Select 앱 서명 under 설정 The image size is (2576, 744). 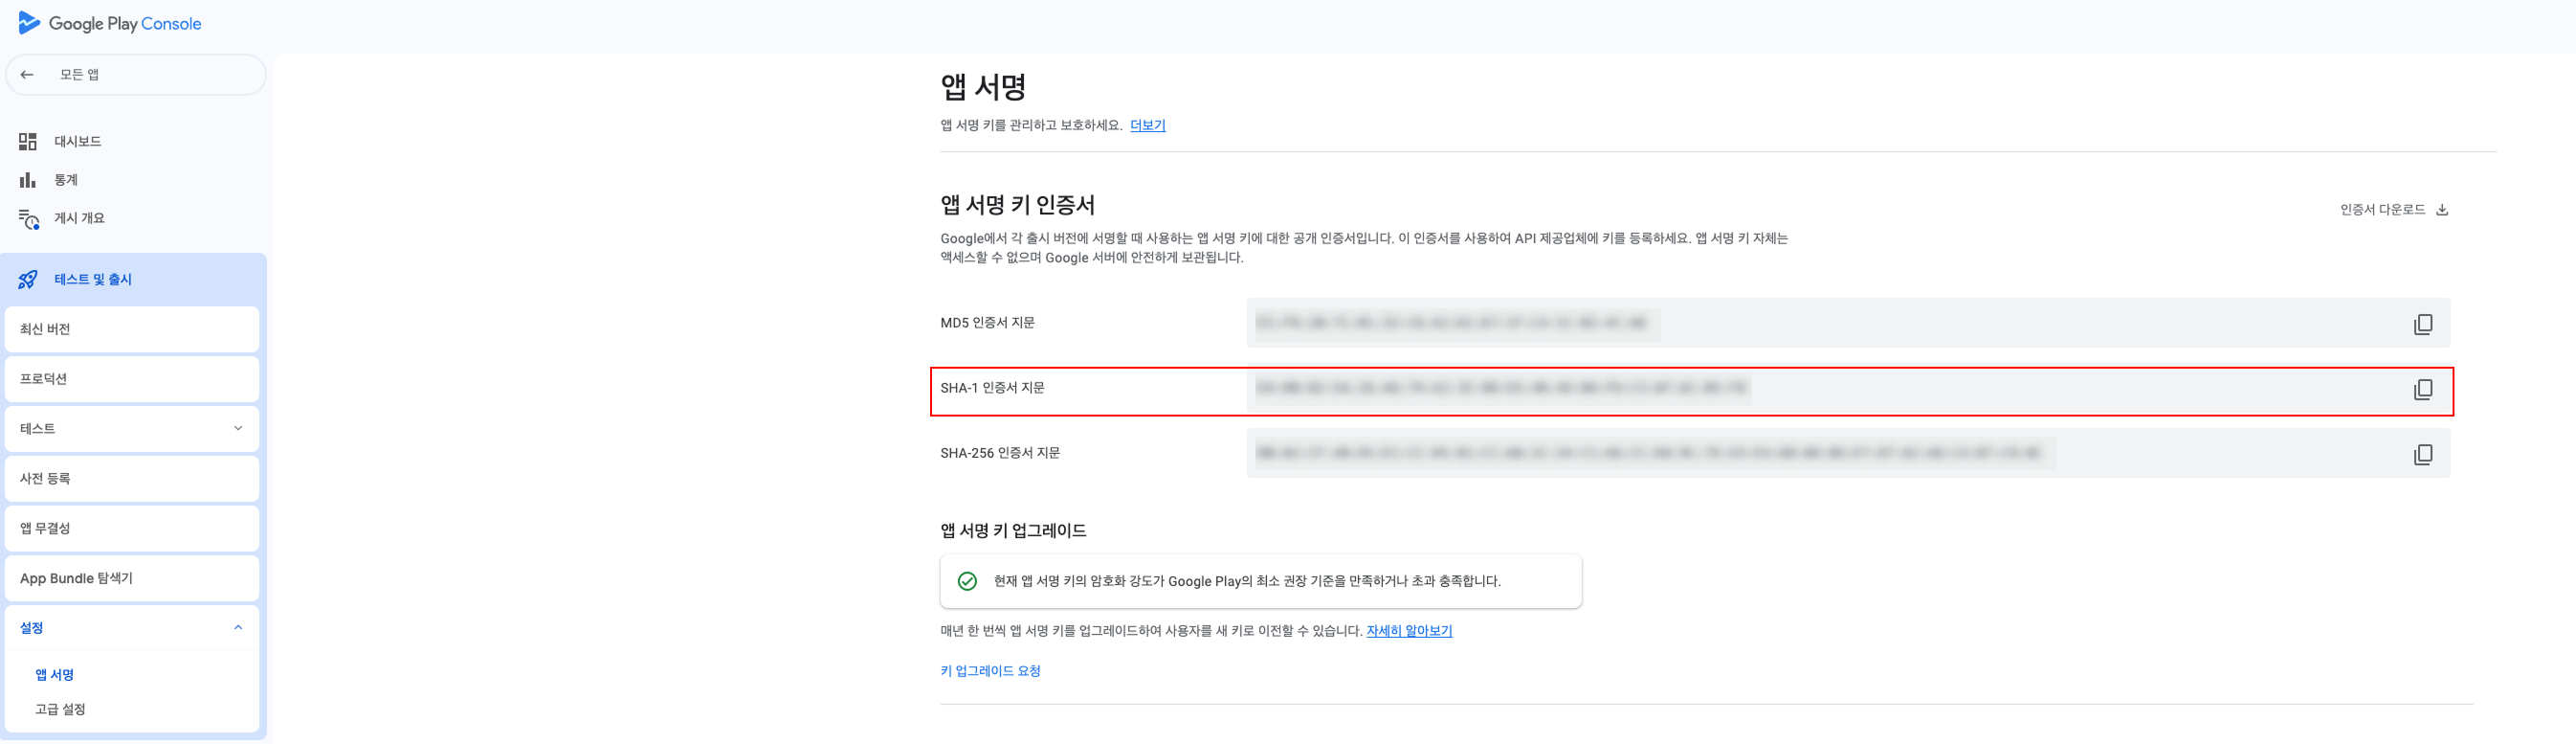pyautogui.click(x=54, y=675)
